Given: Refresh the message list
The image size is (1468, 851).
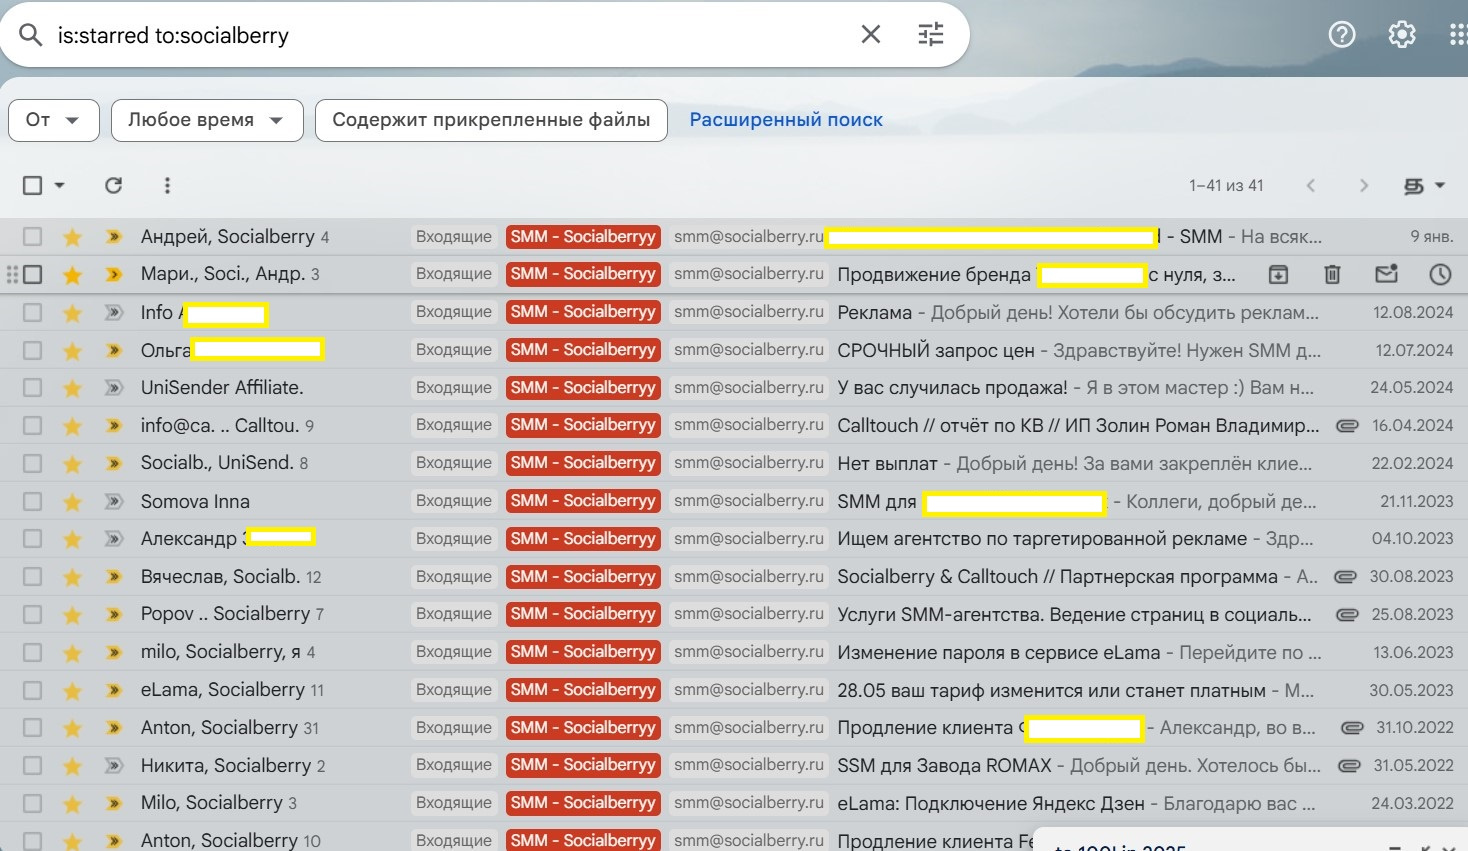Looking at the screenshot, I should (x=113, y=185).
